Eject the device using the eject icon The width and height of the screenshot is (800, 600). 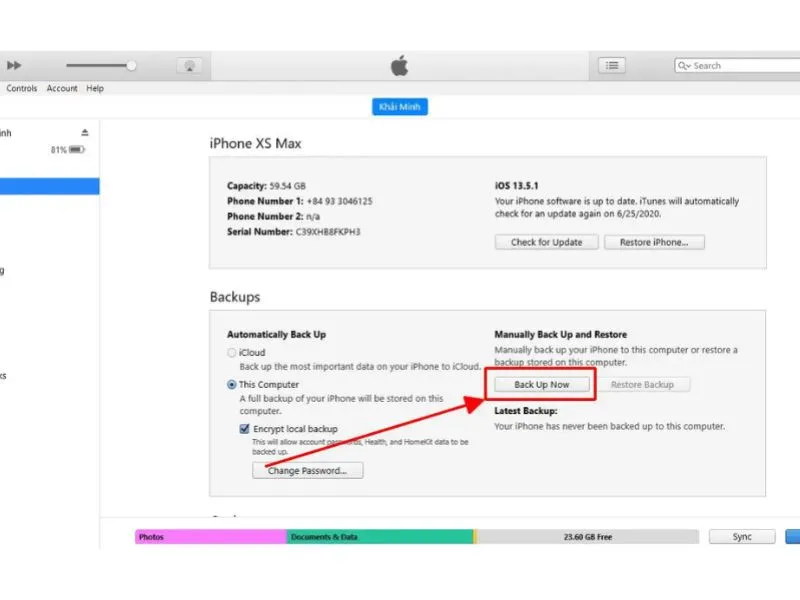point(85,133)
